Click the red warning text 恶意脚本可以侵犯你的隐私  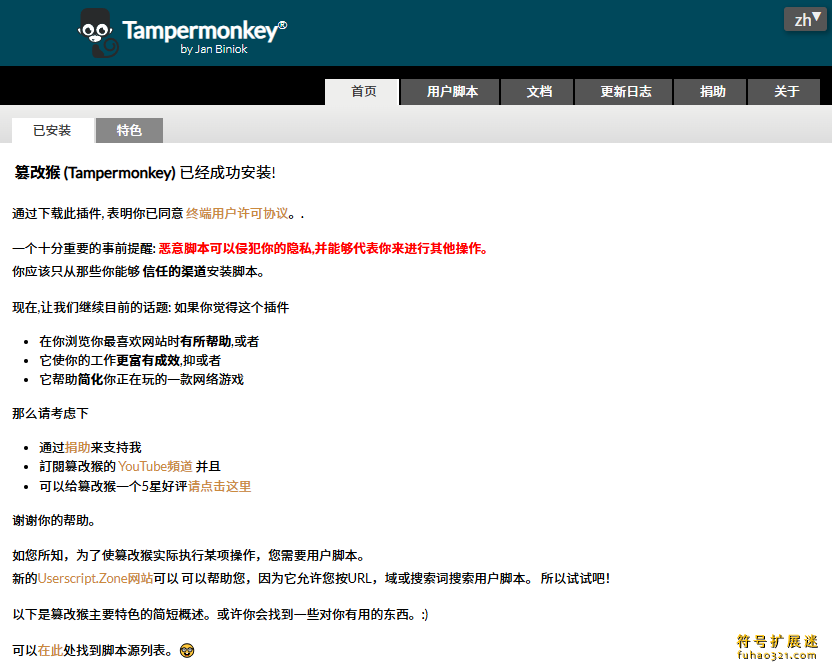point(235,248)
